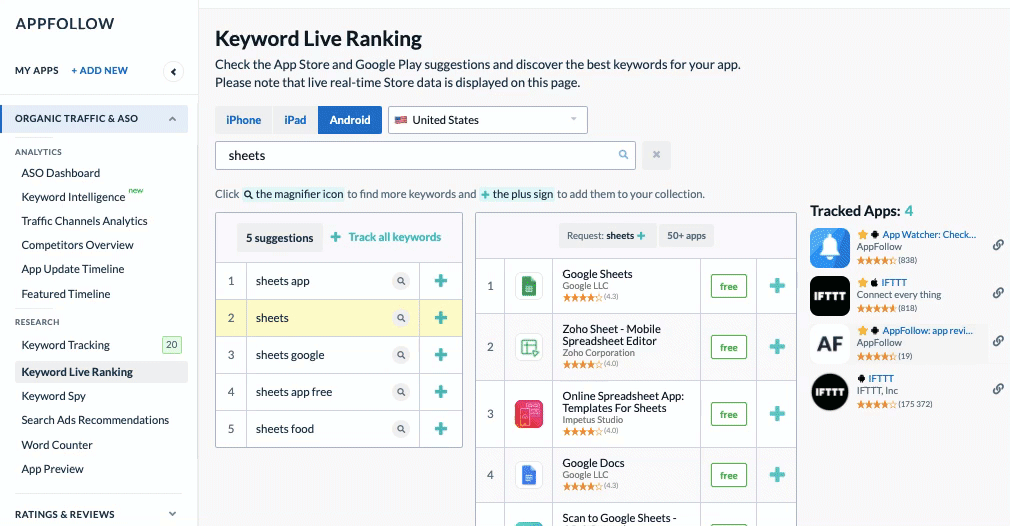The image size is (1010, 526).
Task: Click the magnifier icon in the search field
Action: (623, 155)
